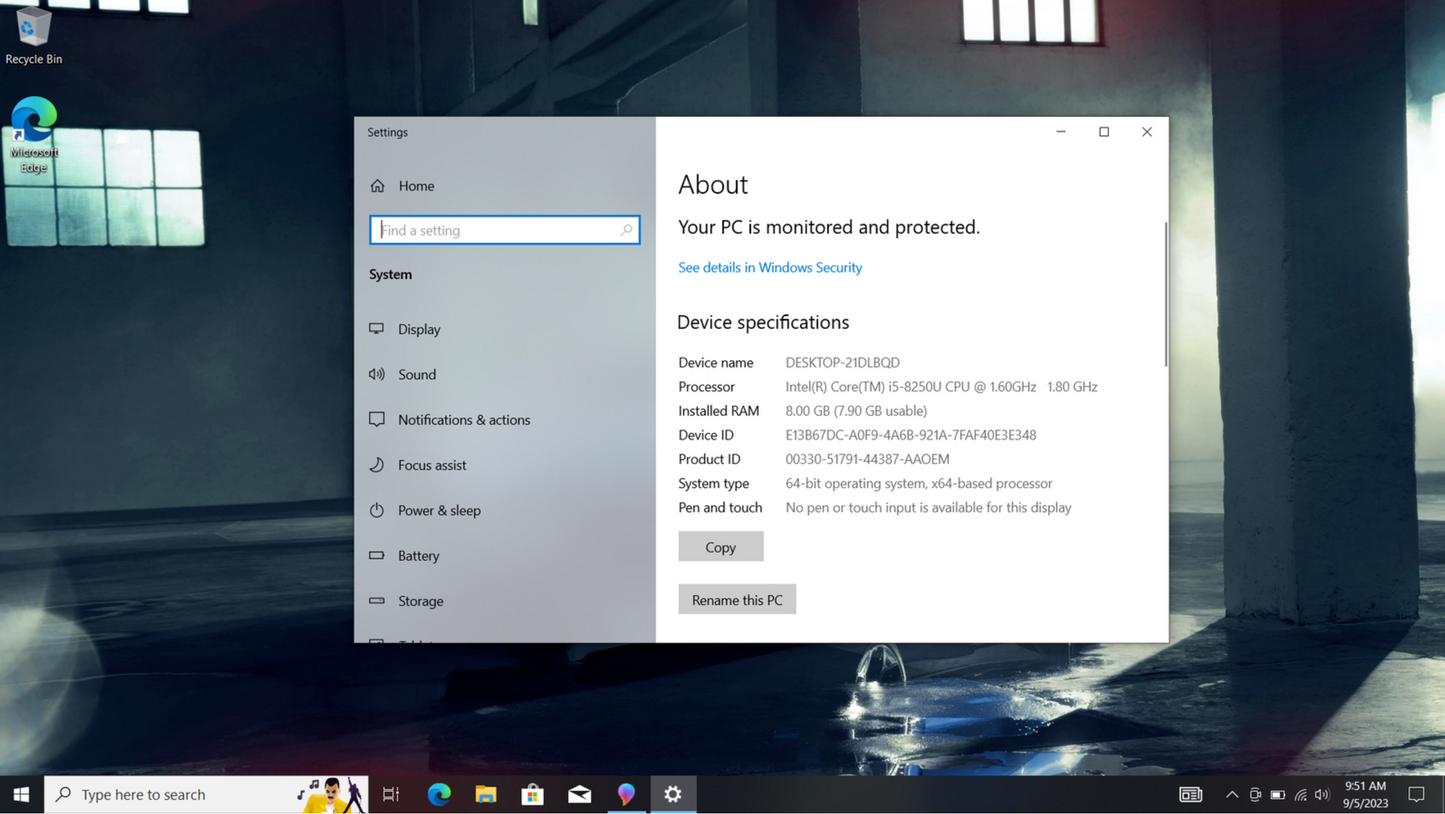Open Microsoft Store from the taskbar
This screenshot has width=1445, height=814.
[x=532, y=794]
